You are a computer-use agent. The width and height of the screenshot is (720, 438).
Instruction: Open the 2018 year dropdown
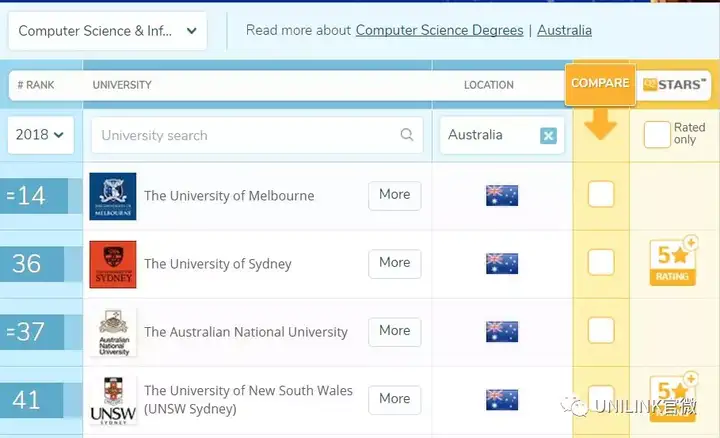click(x=40, y=135)
